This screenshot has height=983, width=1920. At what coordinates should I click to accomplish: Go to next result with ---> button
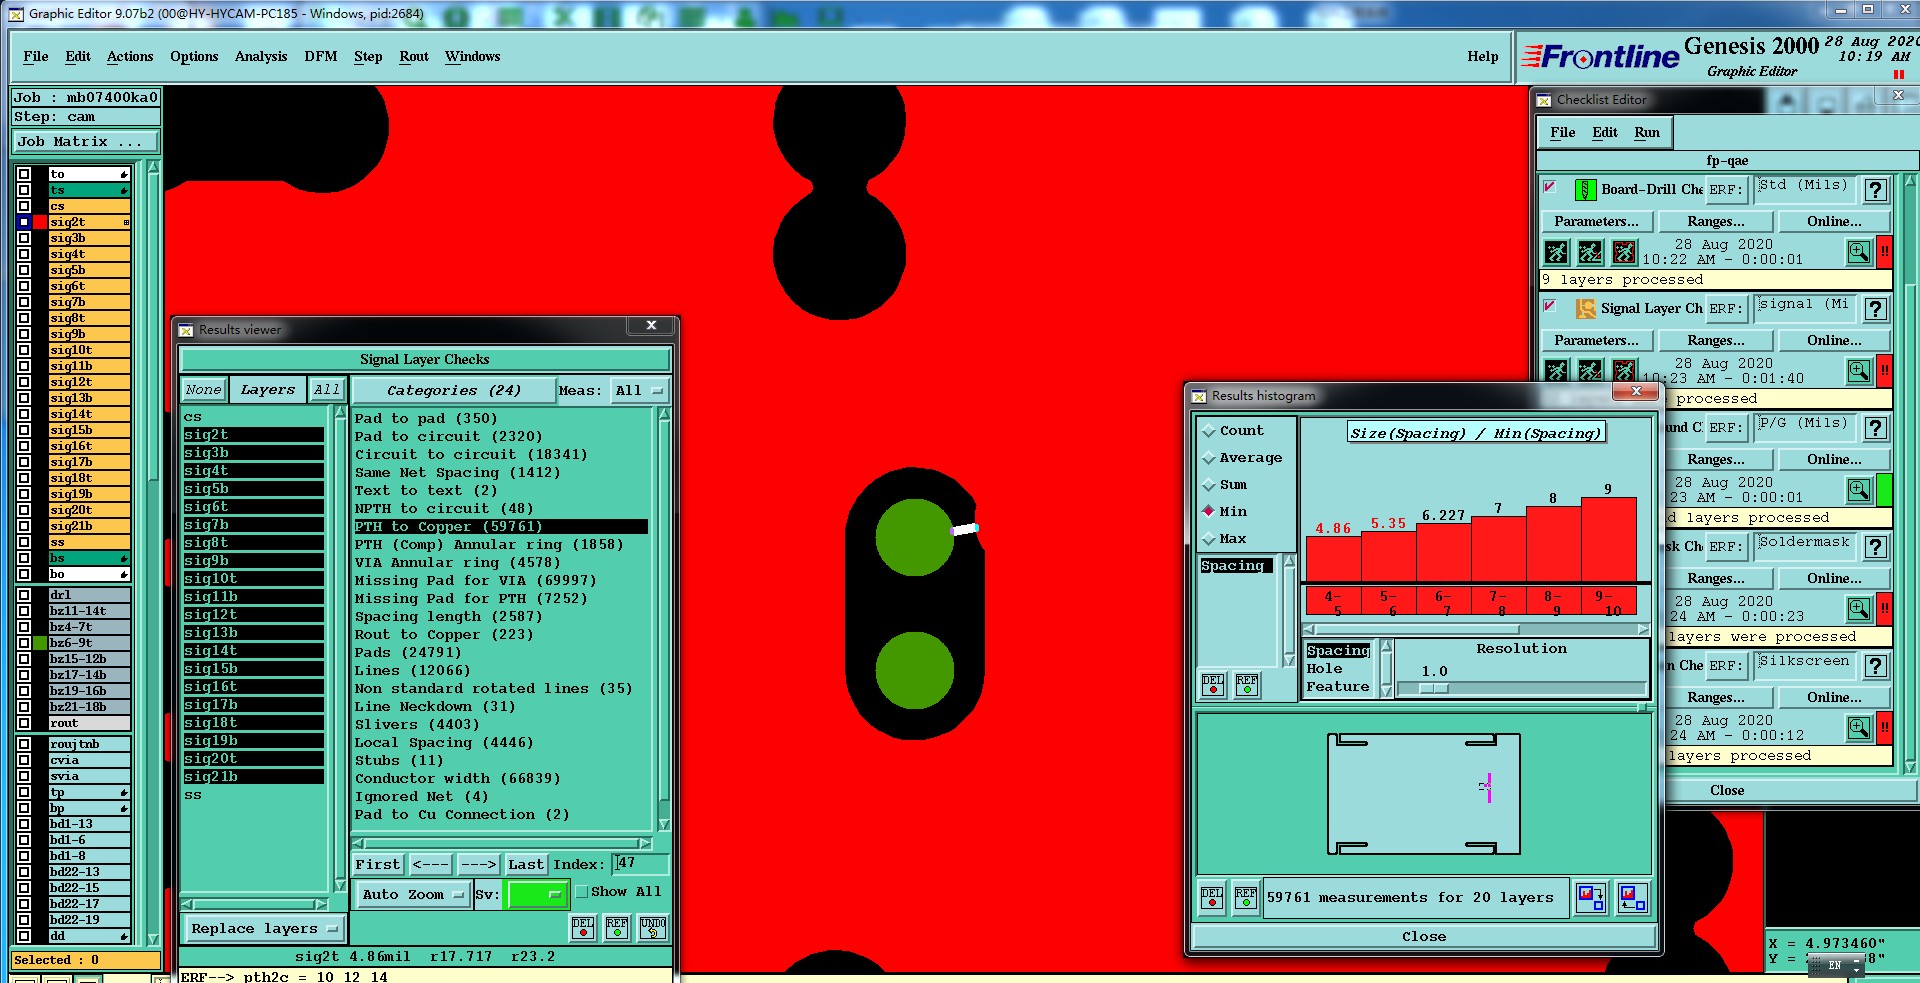[478, 865]
